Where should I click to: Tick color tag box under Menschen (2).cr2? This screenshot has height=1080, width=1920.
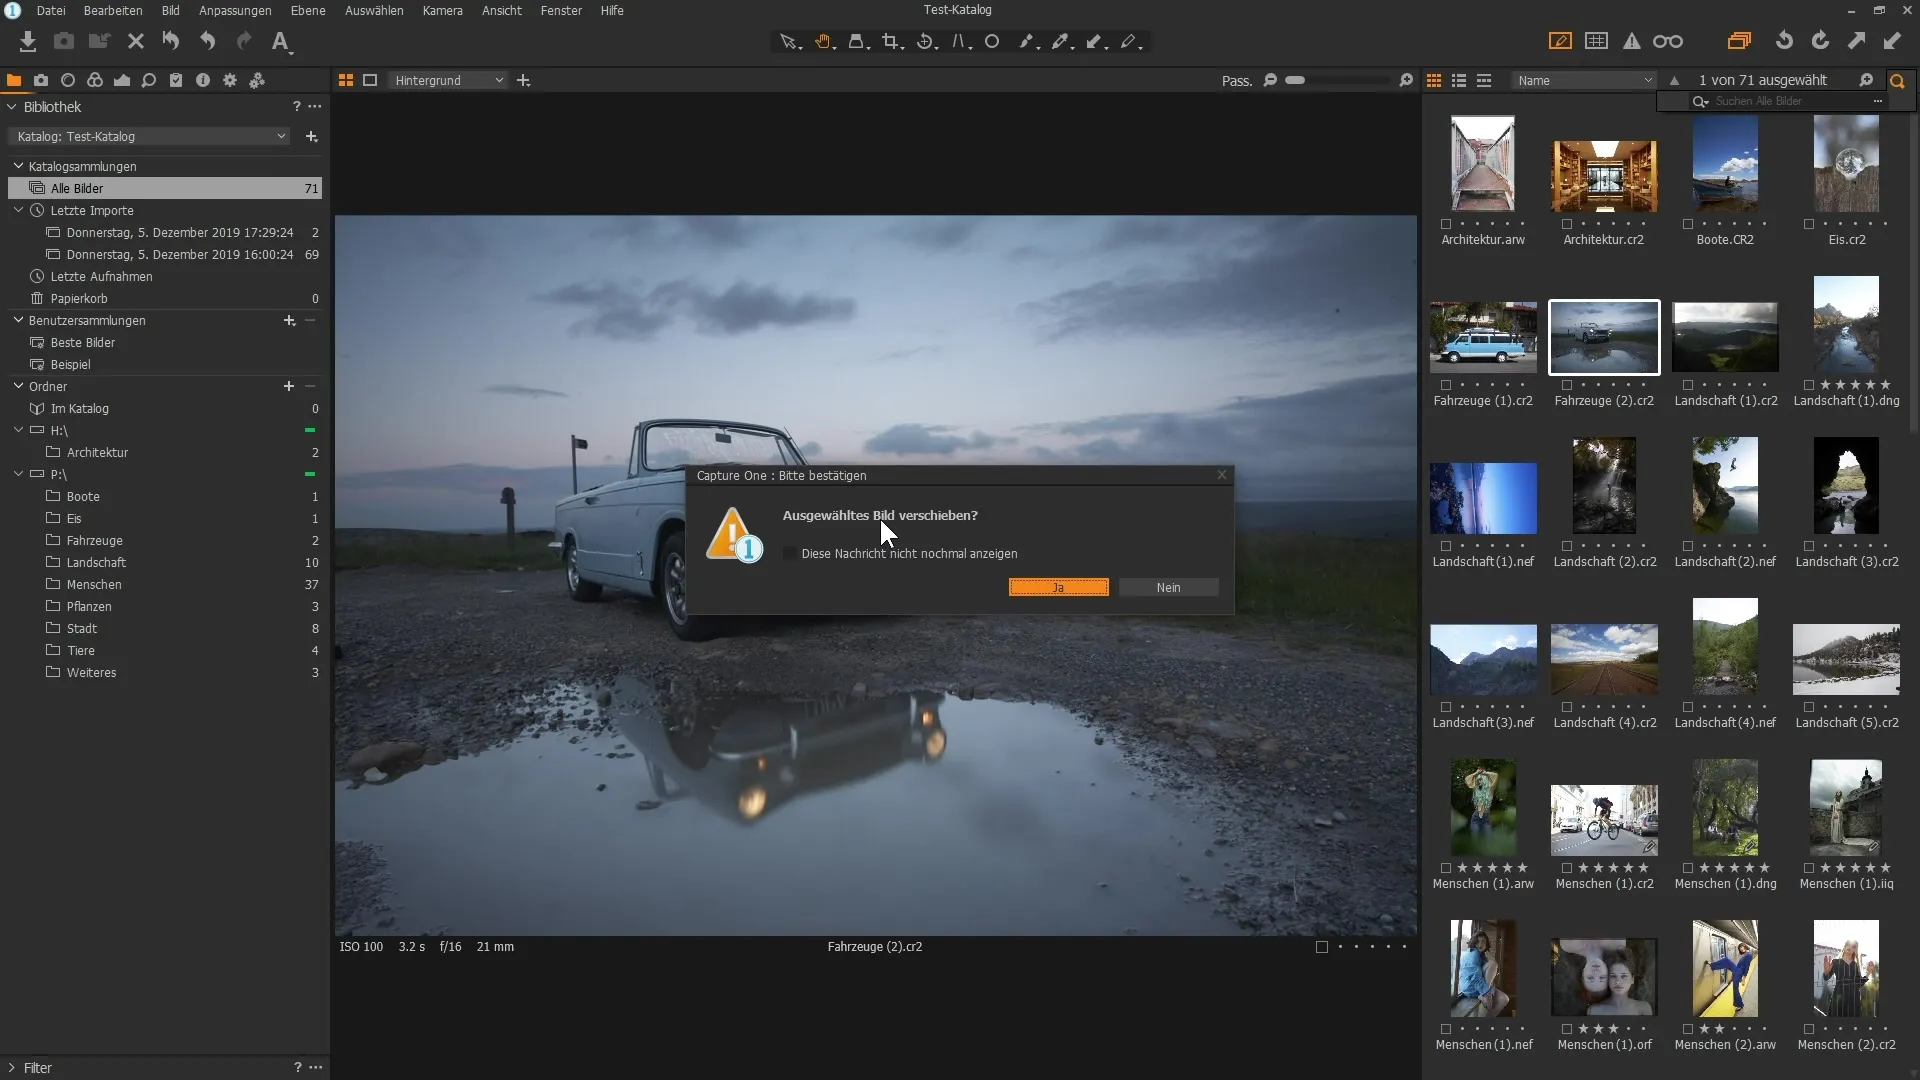pos(1809,1029)
